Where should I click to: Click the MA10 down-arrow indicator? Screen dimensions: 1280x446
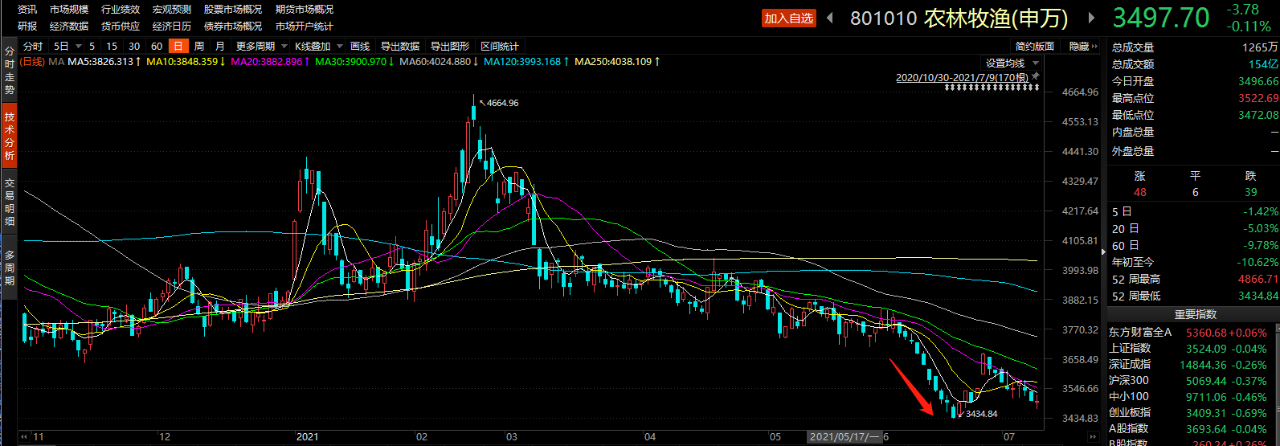click(x=222, y=62)
